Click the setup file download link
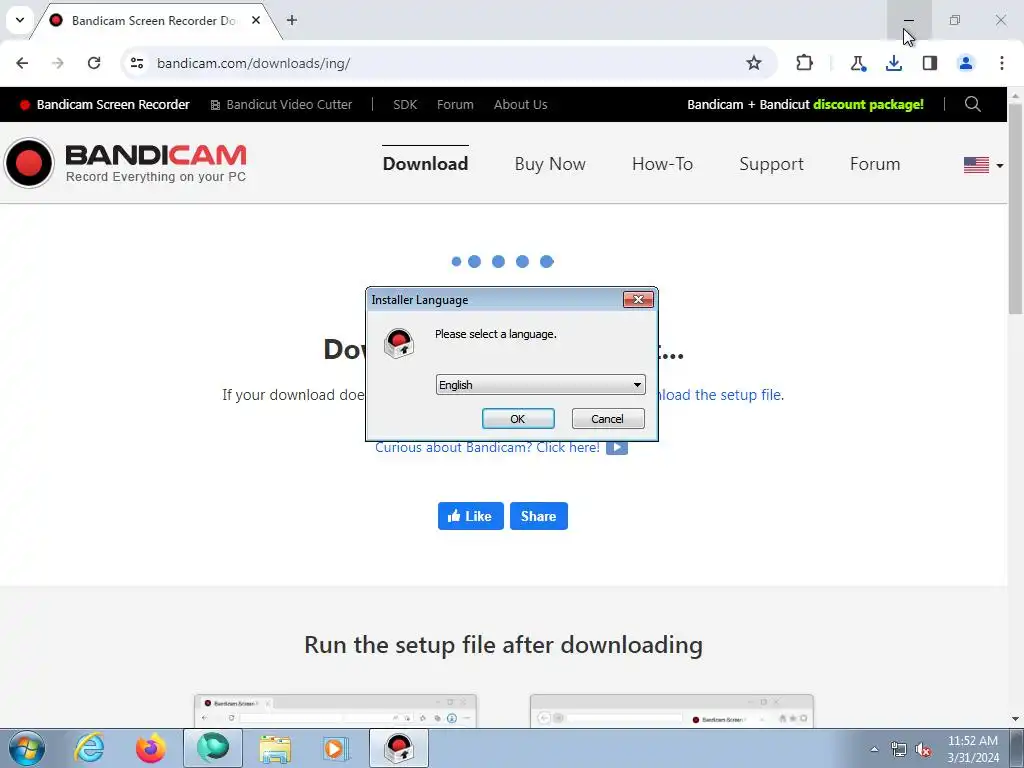 point(721,395)
